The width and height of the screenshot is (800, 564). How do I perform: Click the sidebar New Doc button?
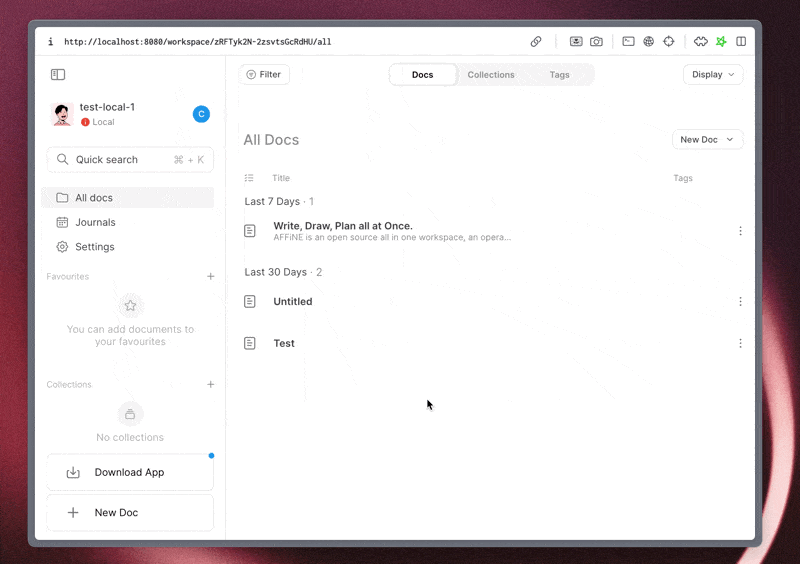pyautogui.click(x=130, y=512)
